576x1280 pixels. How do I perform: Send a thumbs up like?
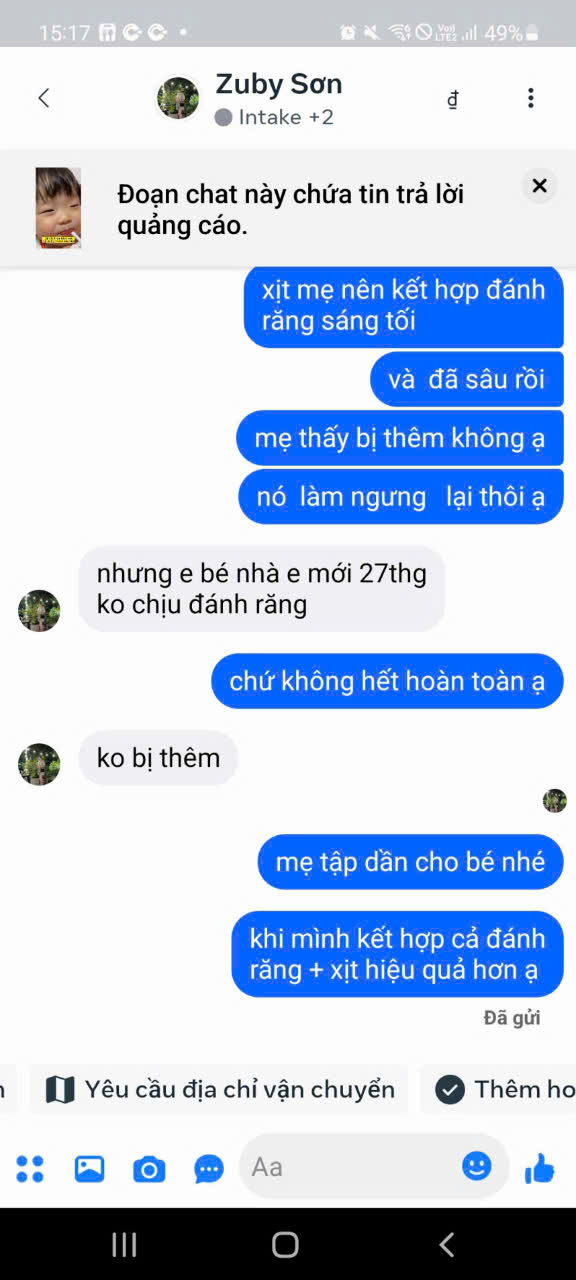[540, 1167]
